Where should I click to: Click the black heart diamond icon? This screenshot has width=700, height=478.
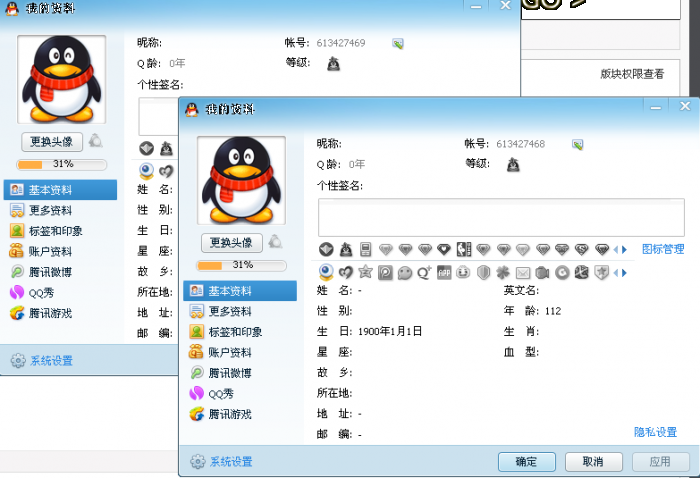click(x=444, y=249)
